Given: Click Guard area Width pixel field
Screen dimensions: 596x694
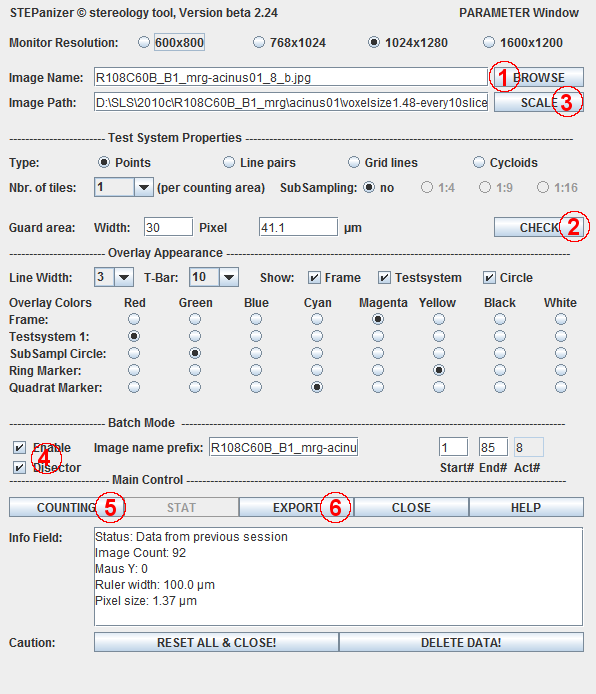Looking at the screenshot, I should pos(168,227).
